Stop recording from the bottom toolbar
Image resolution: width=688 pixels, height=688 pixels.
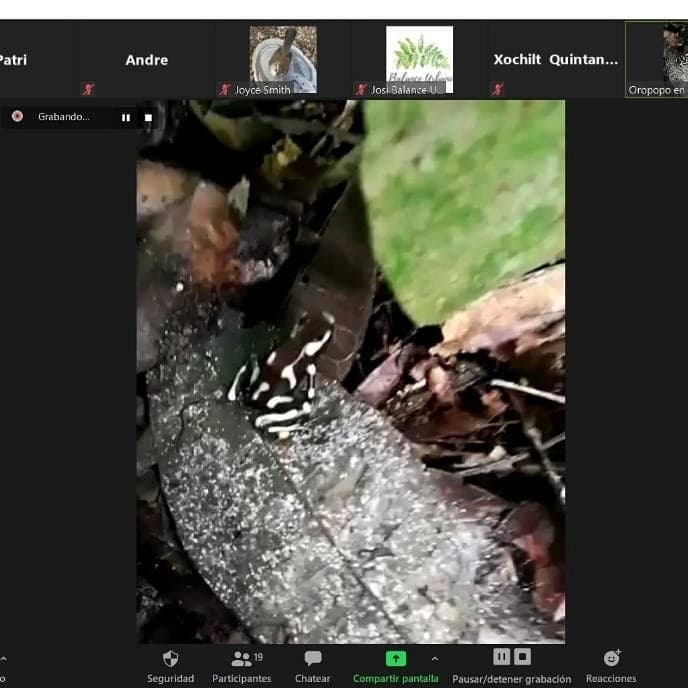coord(522,657)
